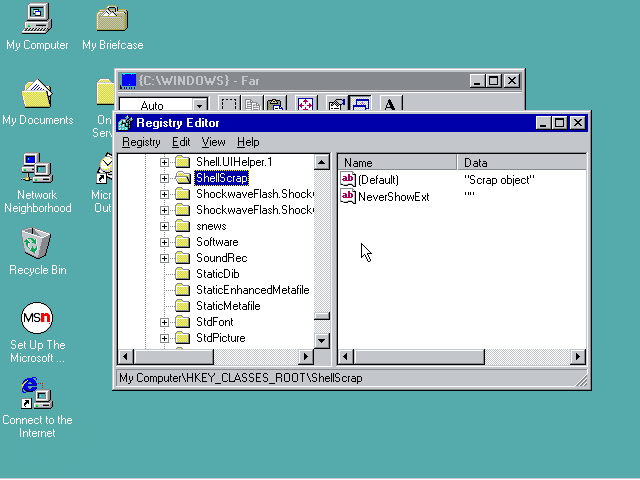Click the Background icon in Far toolbar
Viewport: 640px width, 480px height.
click(360, 105)
